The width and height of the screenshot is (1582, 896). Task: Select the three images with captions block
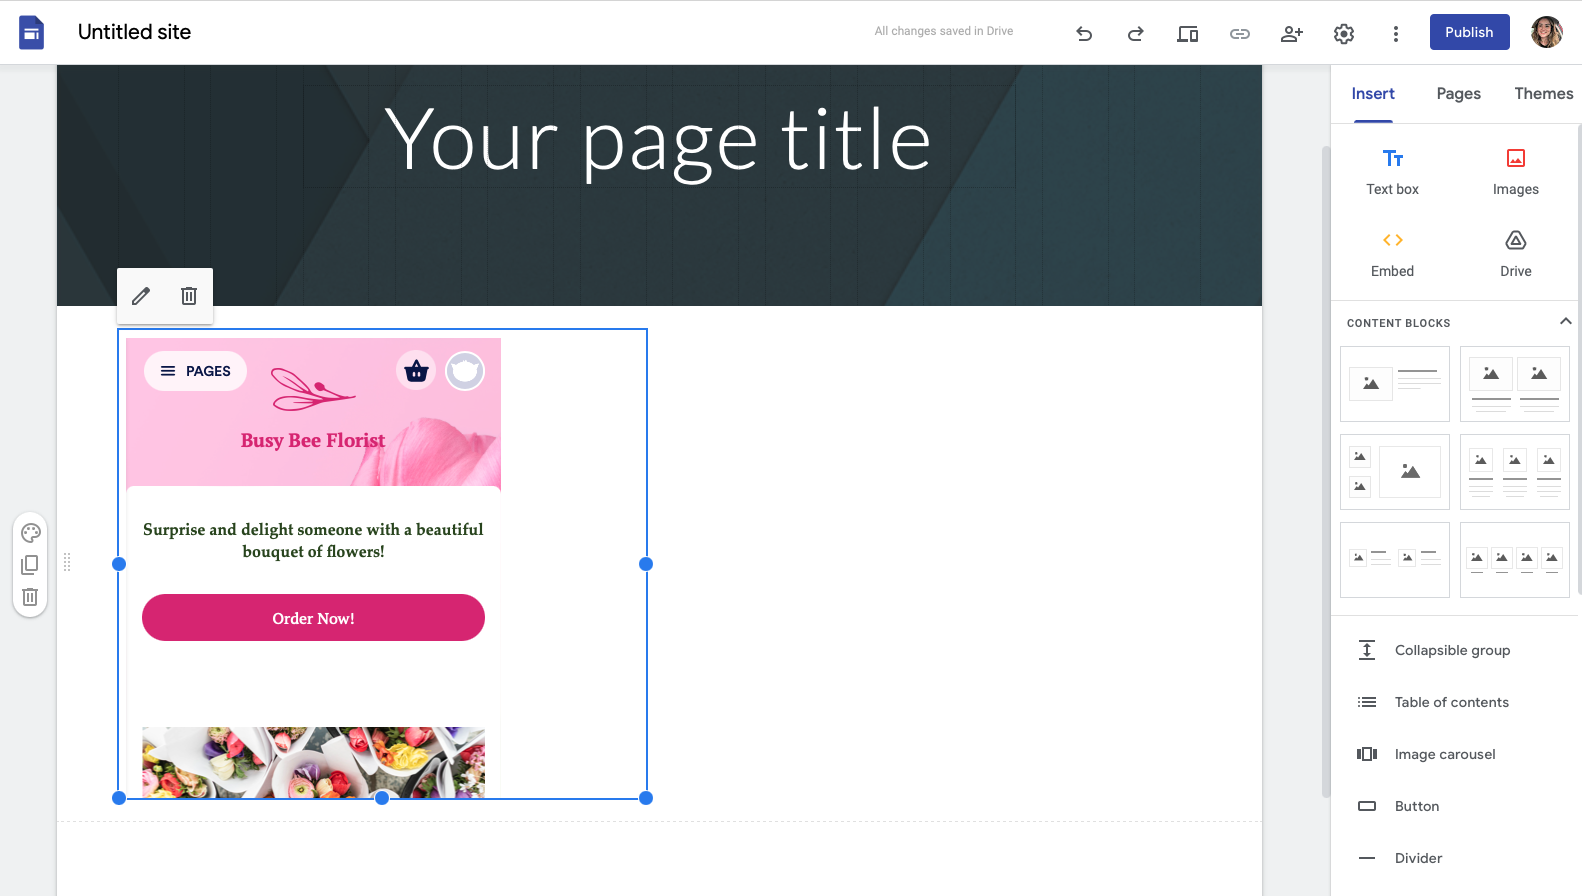point(1514,472)
